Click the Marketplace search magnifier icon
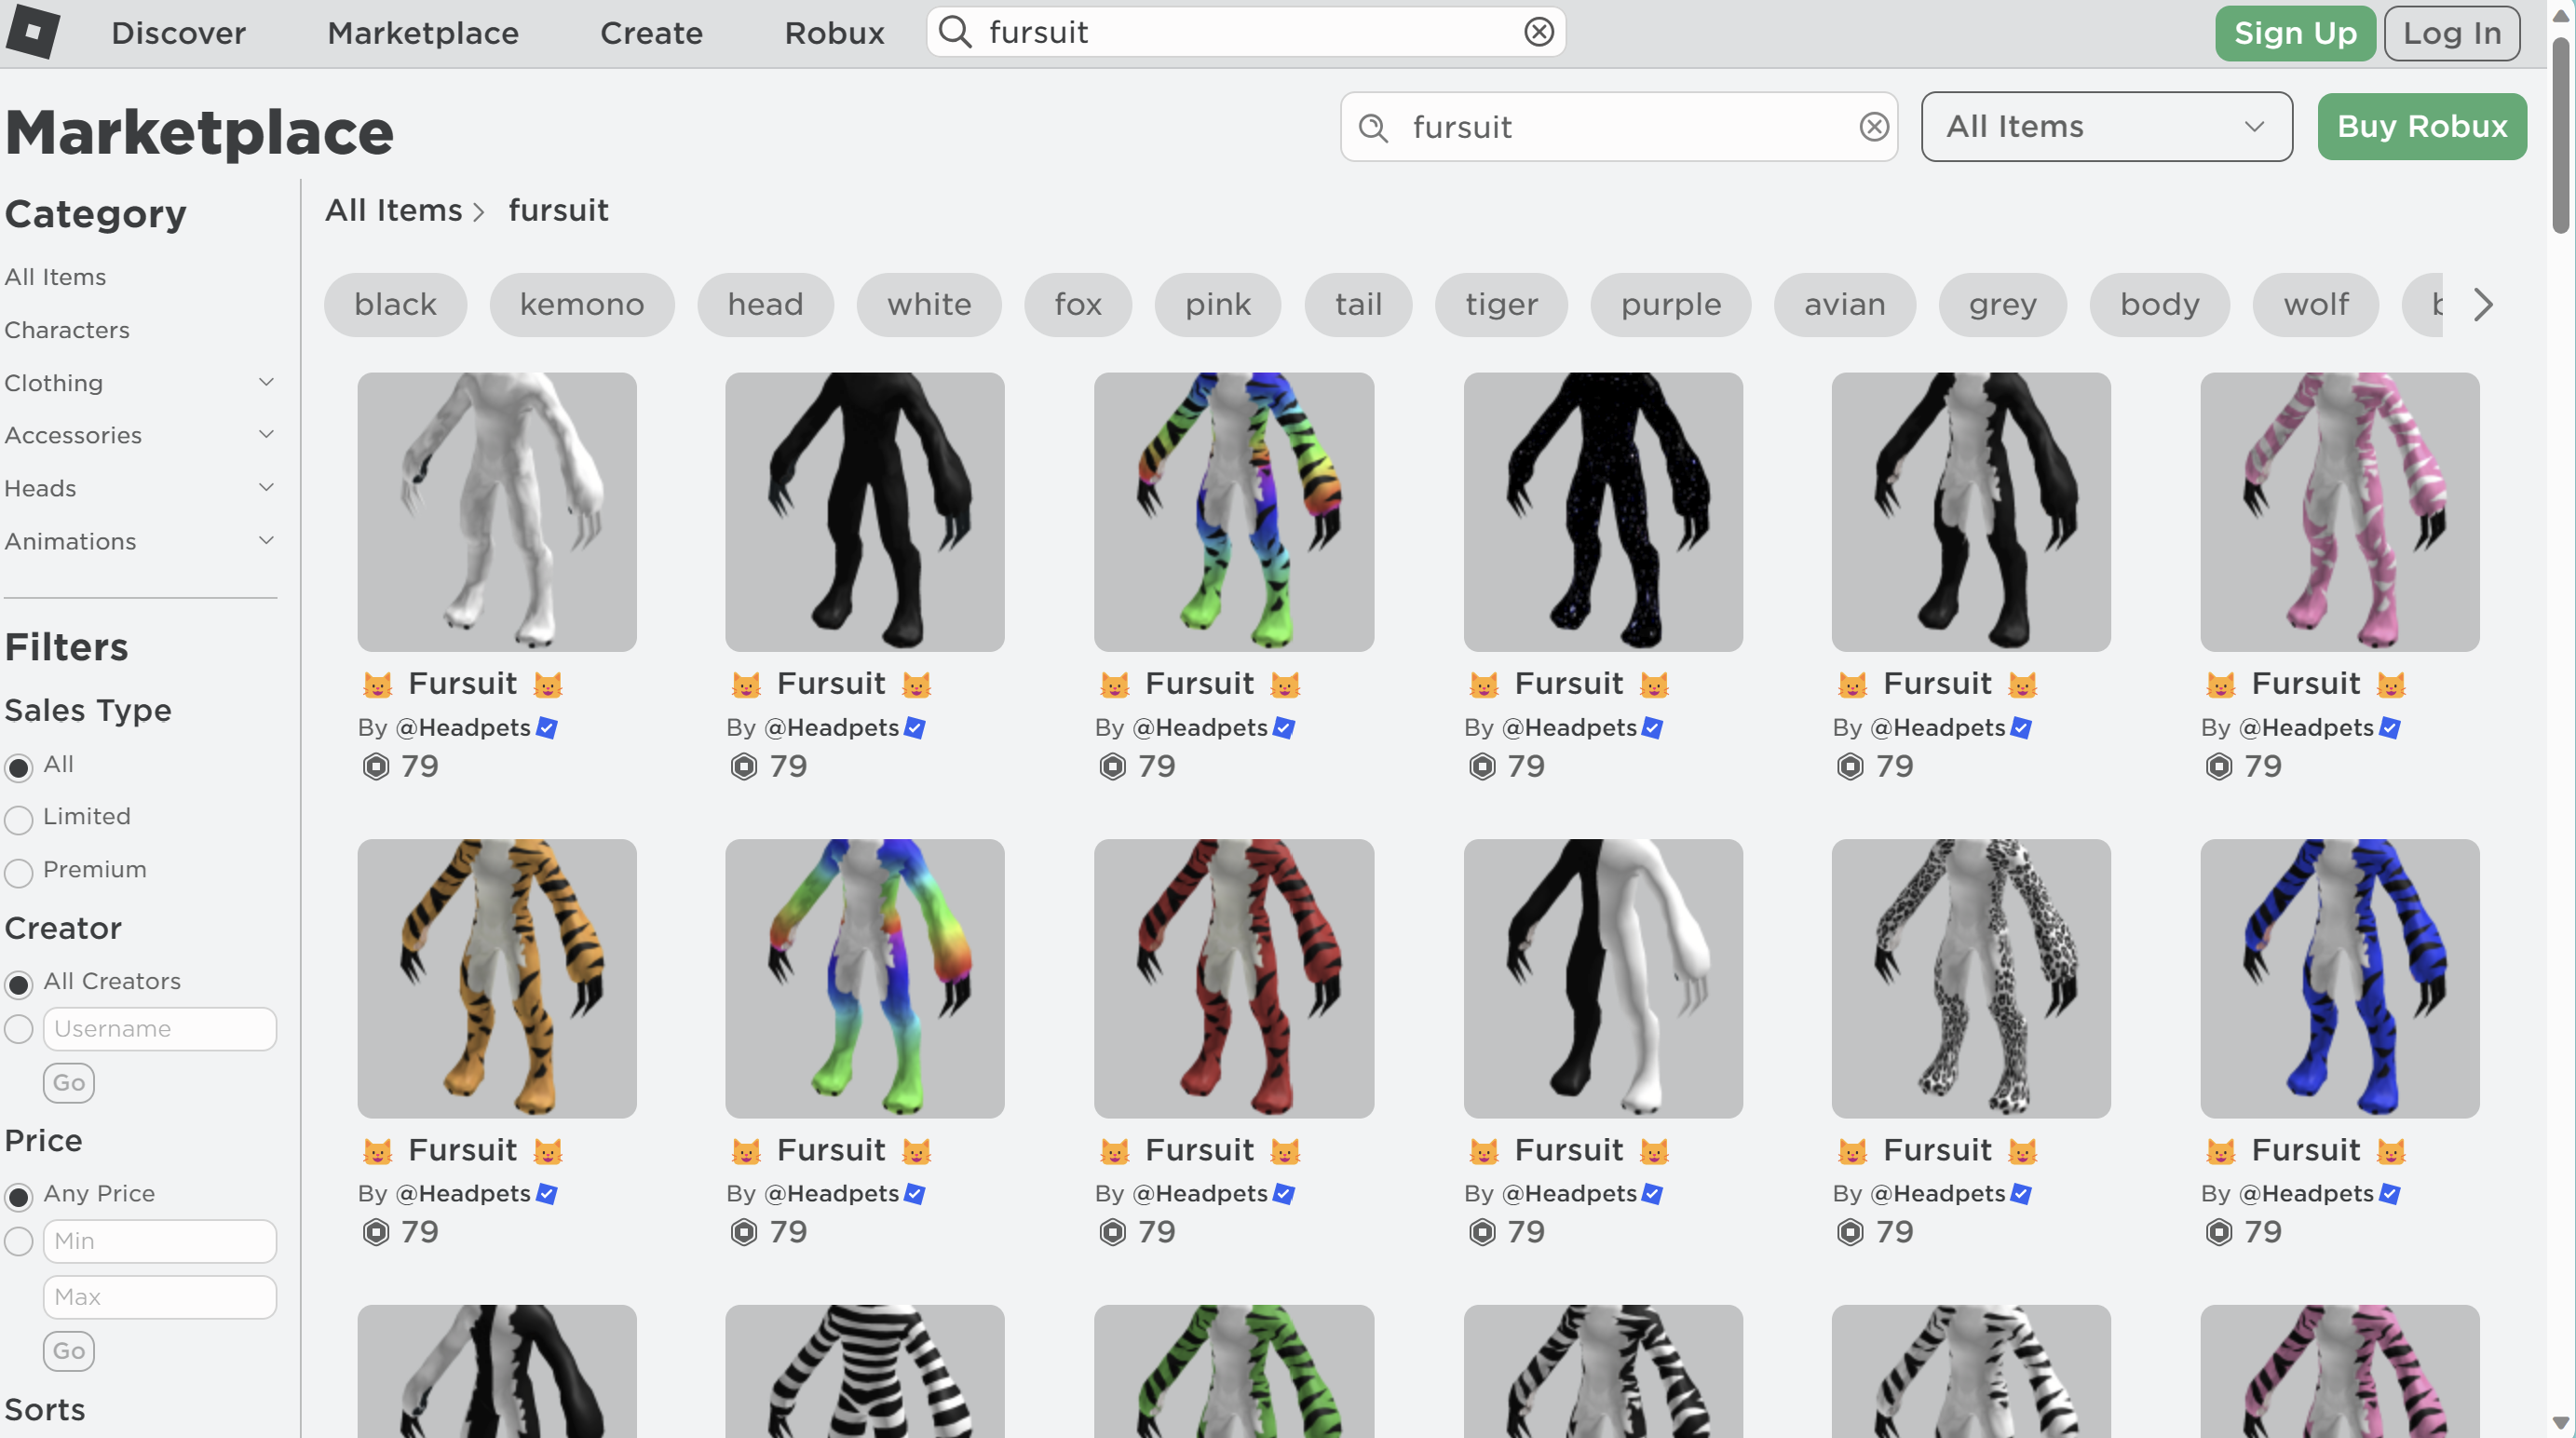 click(x=1373, y=127)
